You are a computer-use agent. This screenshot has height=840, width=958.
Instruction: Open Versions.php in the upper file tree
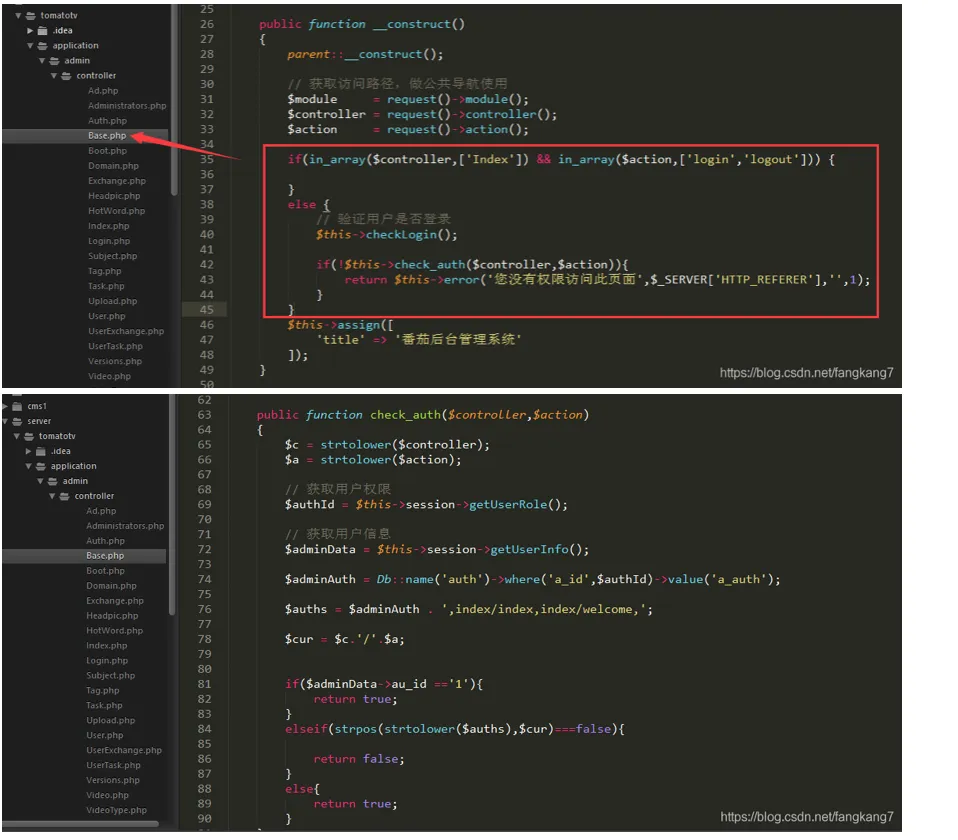click(114, 361)
